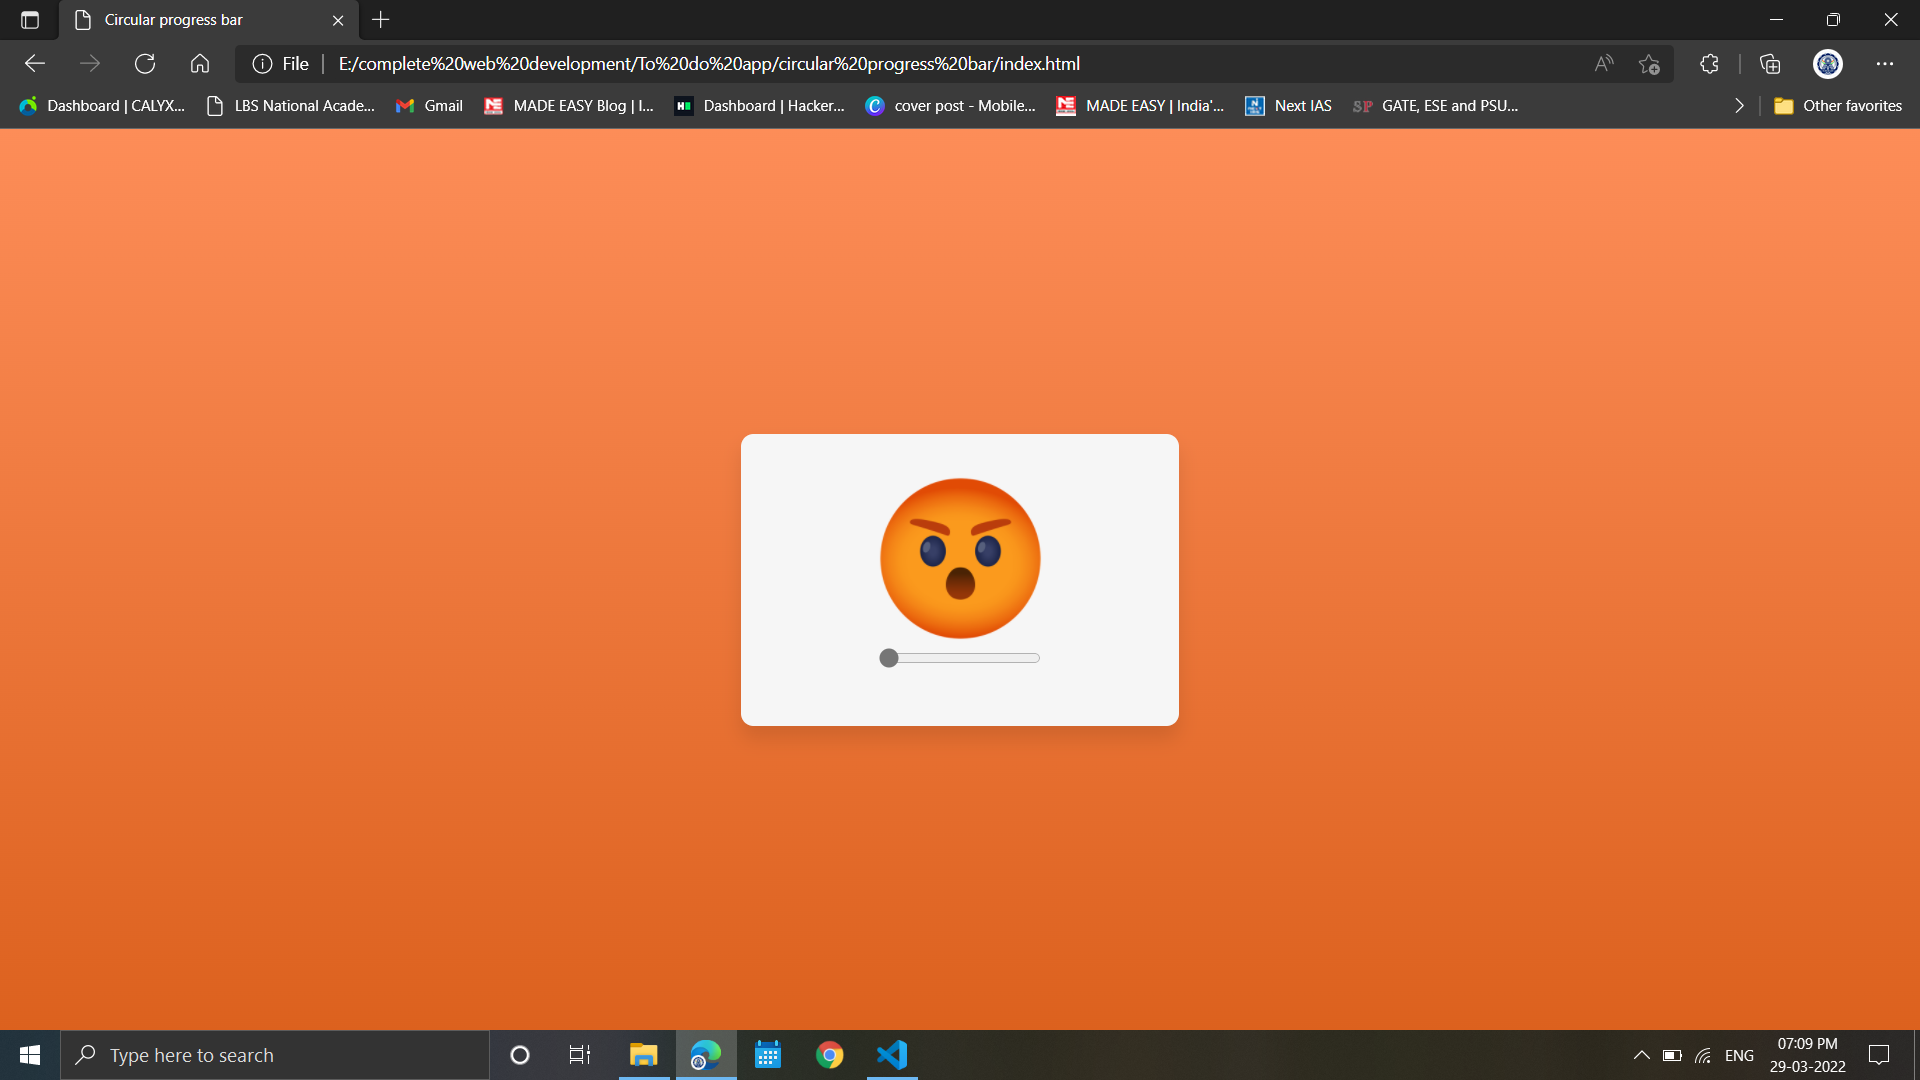Viewport: 1920px width, 1080px height.
Task: Start Read aloud for this page
Action: (x=1603, y=63)
